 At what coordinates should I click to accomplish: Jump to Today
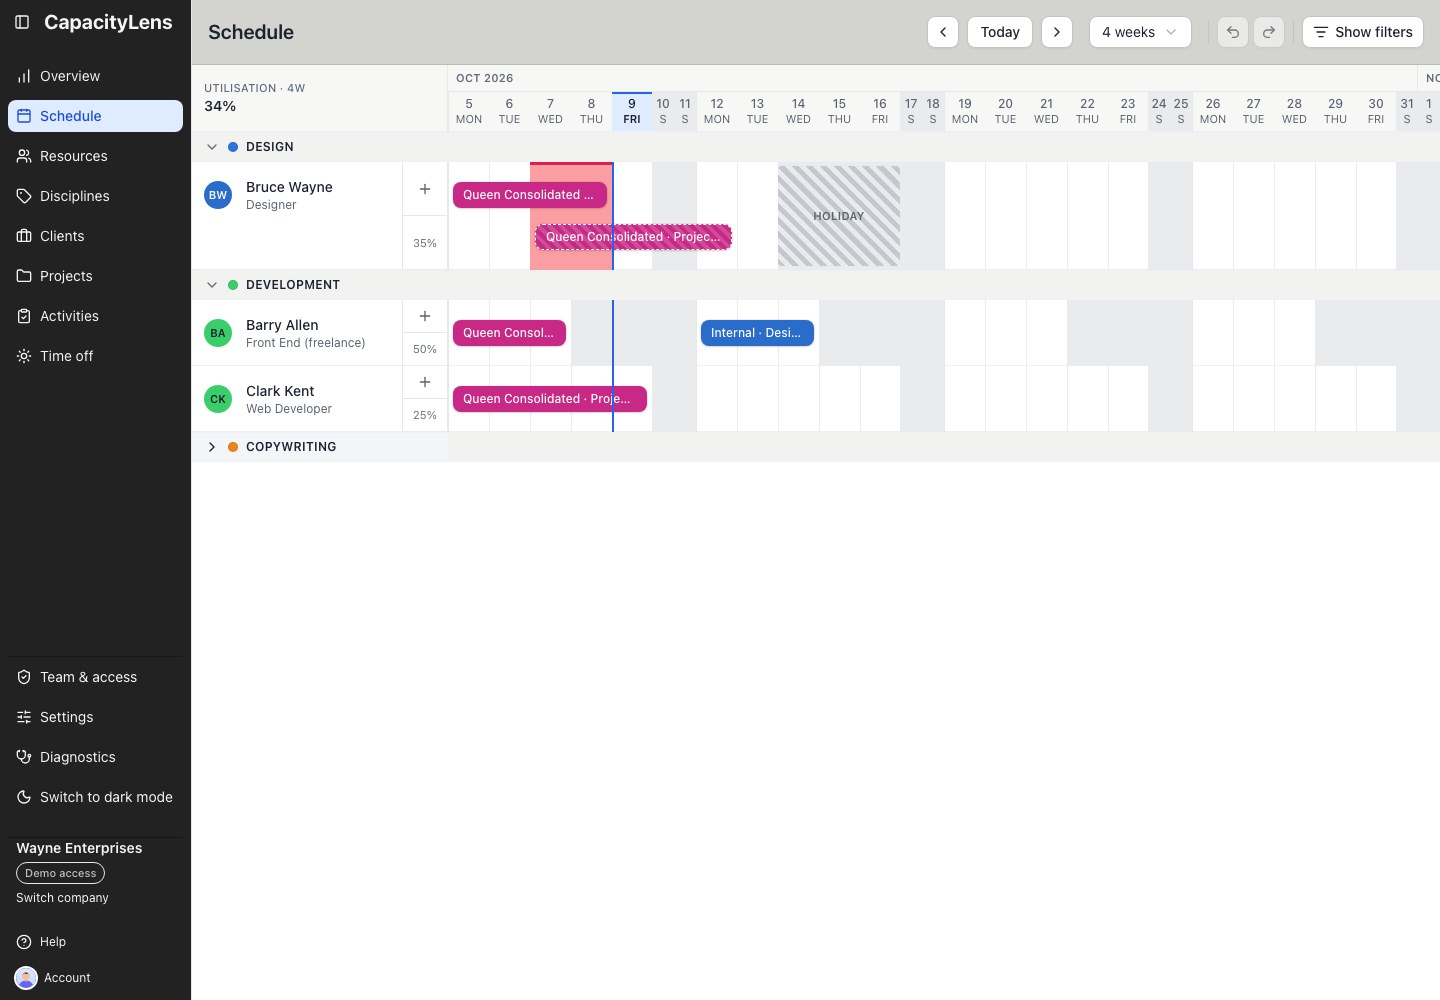[1000, 32]
